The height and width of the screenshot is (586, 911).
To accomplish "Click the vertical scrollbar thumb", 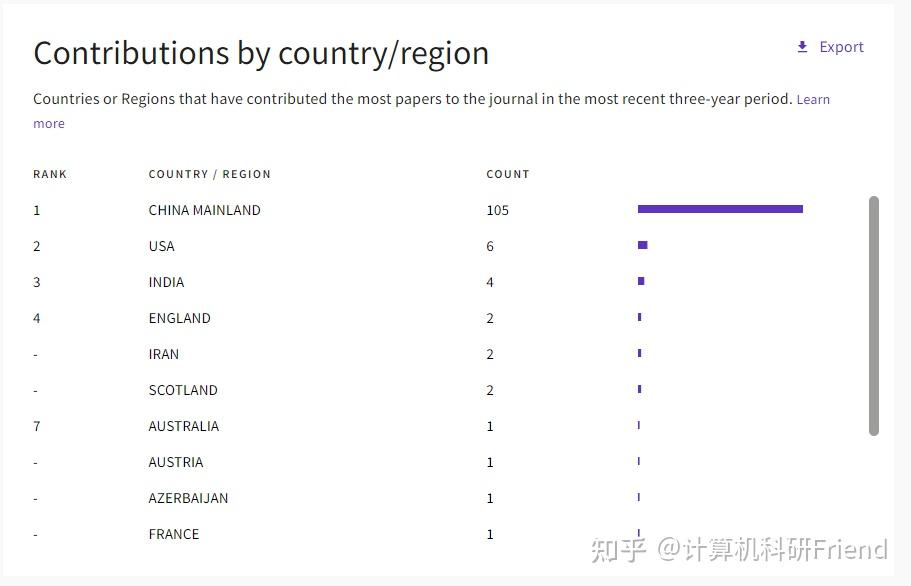I will click(873, 315).
